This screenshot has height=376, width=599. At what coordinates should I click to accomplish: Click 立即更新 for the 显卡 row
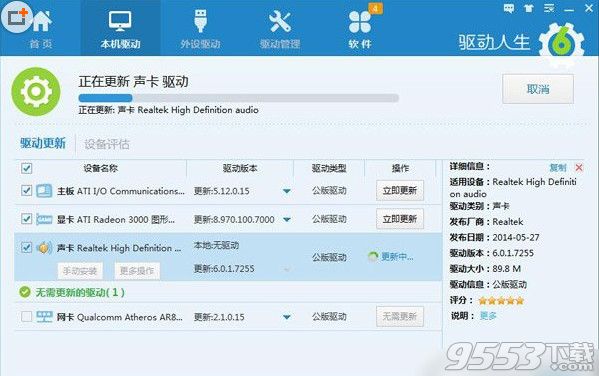[400, 219]
